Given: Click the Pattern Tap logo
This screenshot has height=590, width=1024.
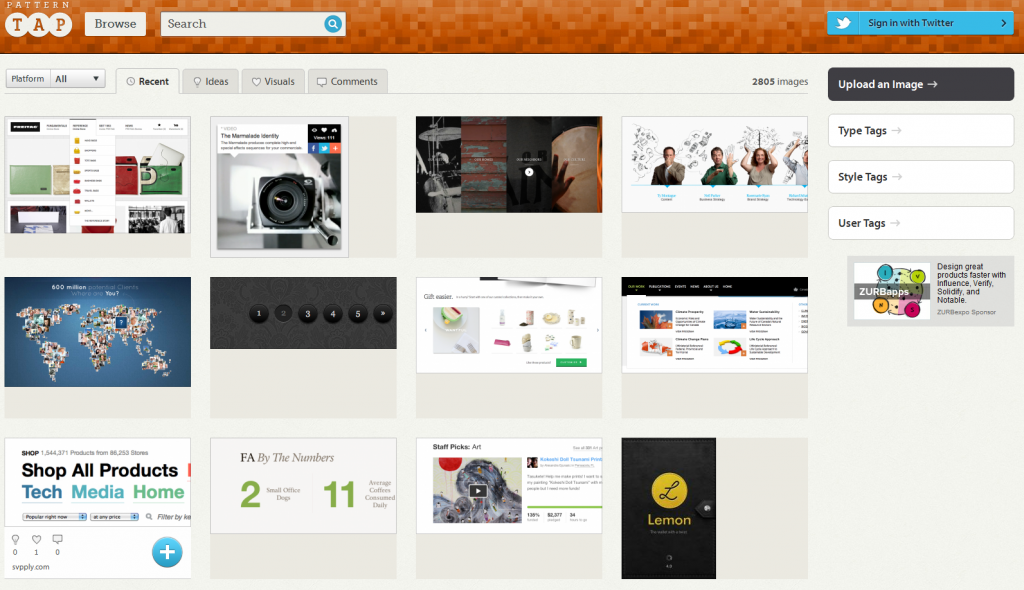Looking at the screenshot, I should (x=39, y=20).
